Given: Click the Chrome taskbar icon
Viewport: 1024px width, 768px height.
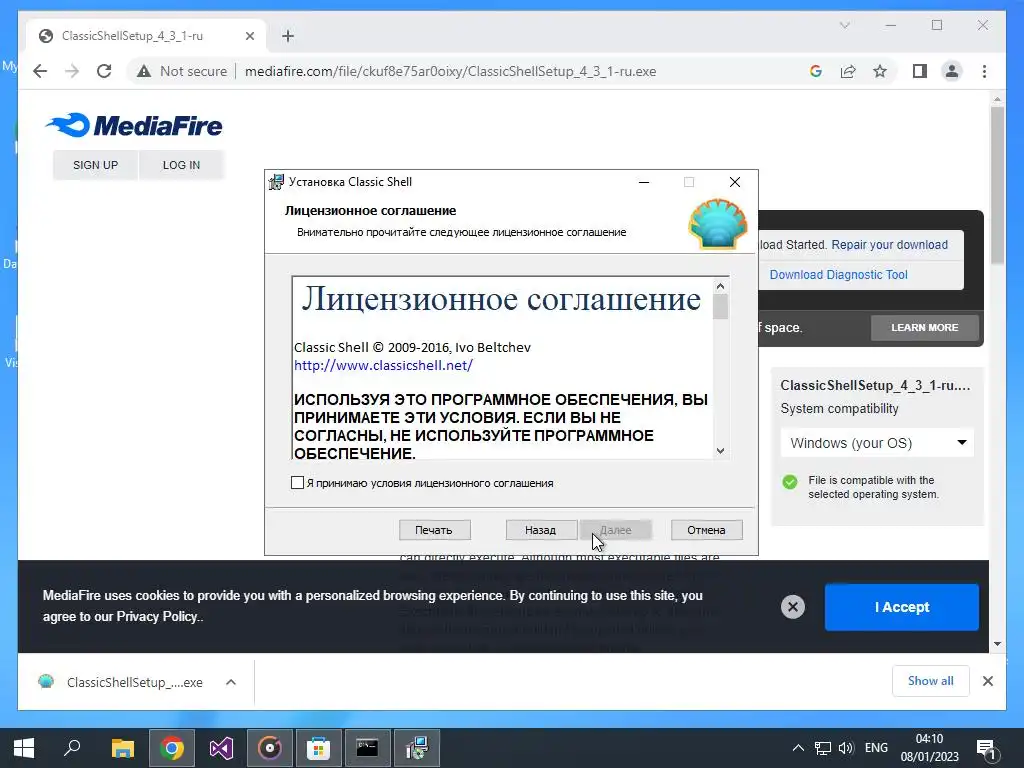Looking at the screenshot, I should pyautogui.click(x=172, y=748).
